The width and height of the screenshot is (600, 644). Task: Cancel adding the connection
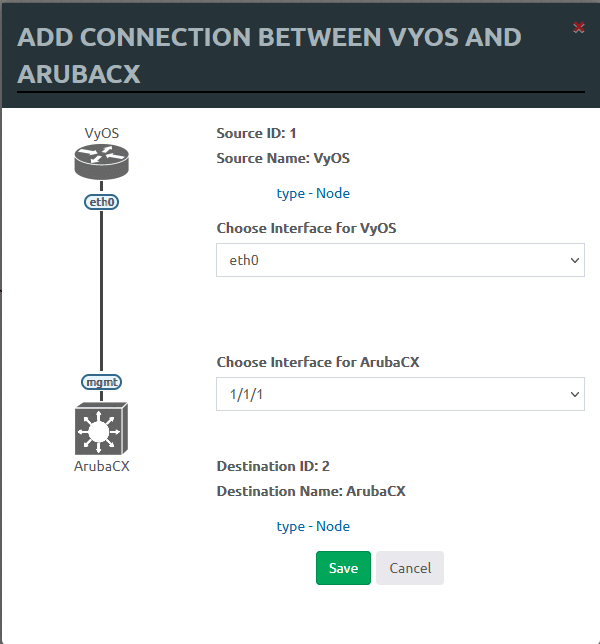410,568
